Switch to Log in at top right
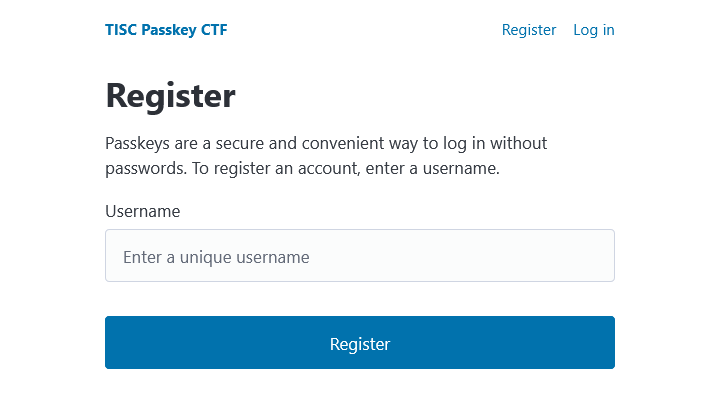The height and width of the screenshot is (403, 720). click(593, 30)
